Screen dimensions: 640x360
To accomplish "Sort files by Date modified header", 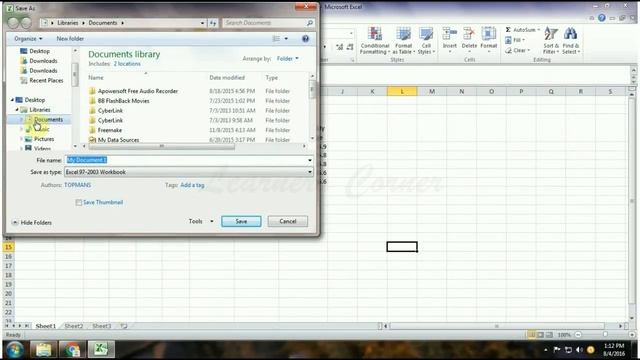I will (227, 78).
